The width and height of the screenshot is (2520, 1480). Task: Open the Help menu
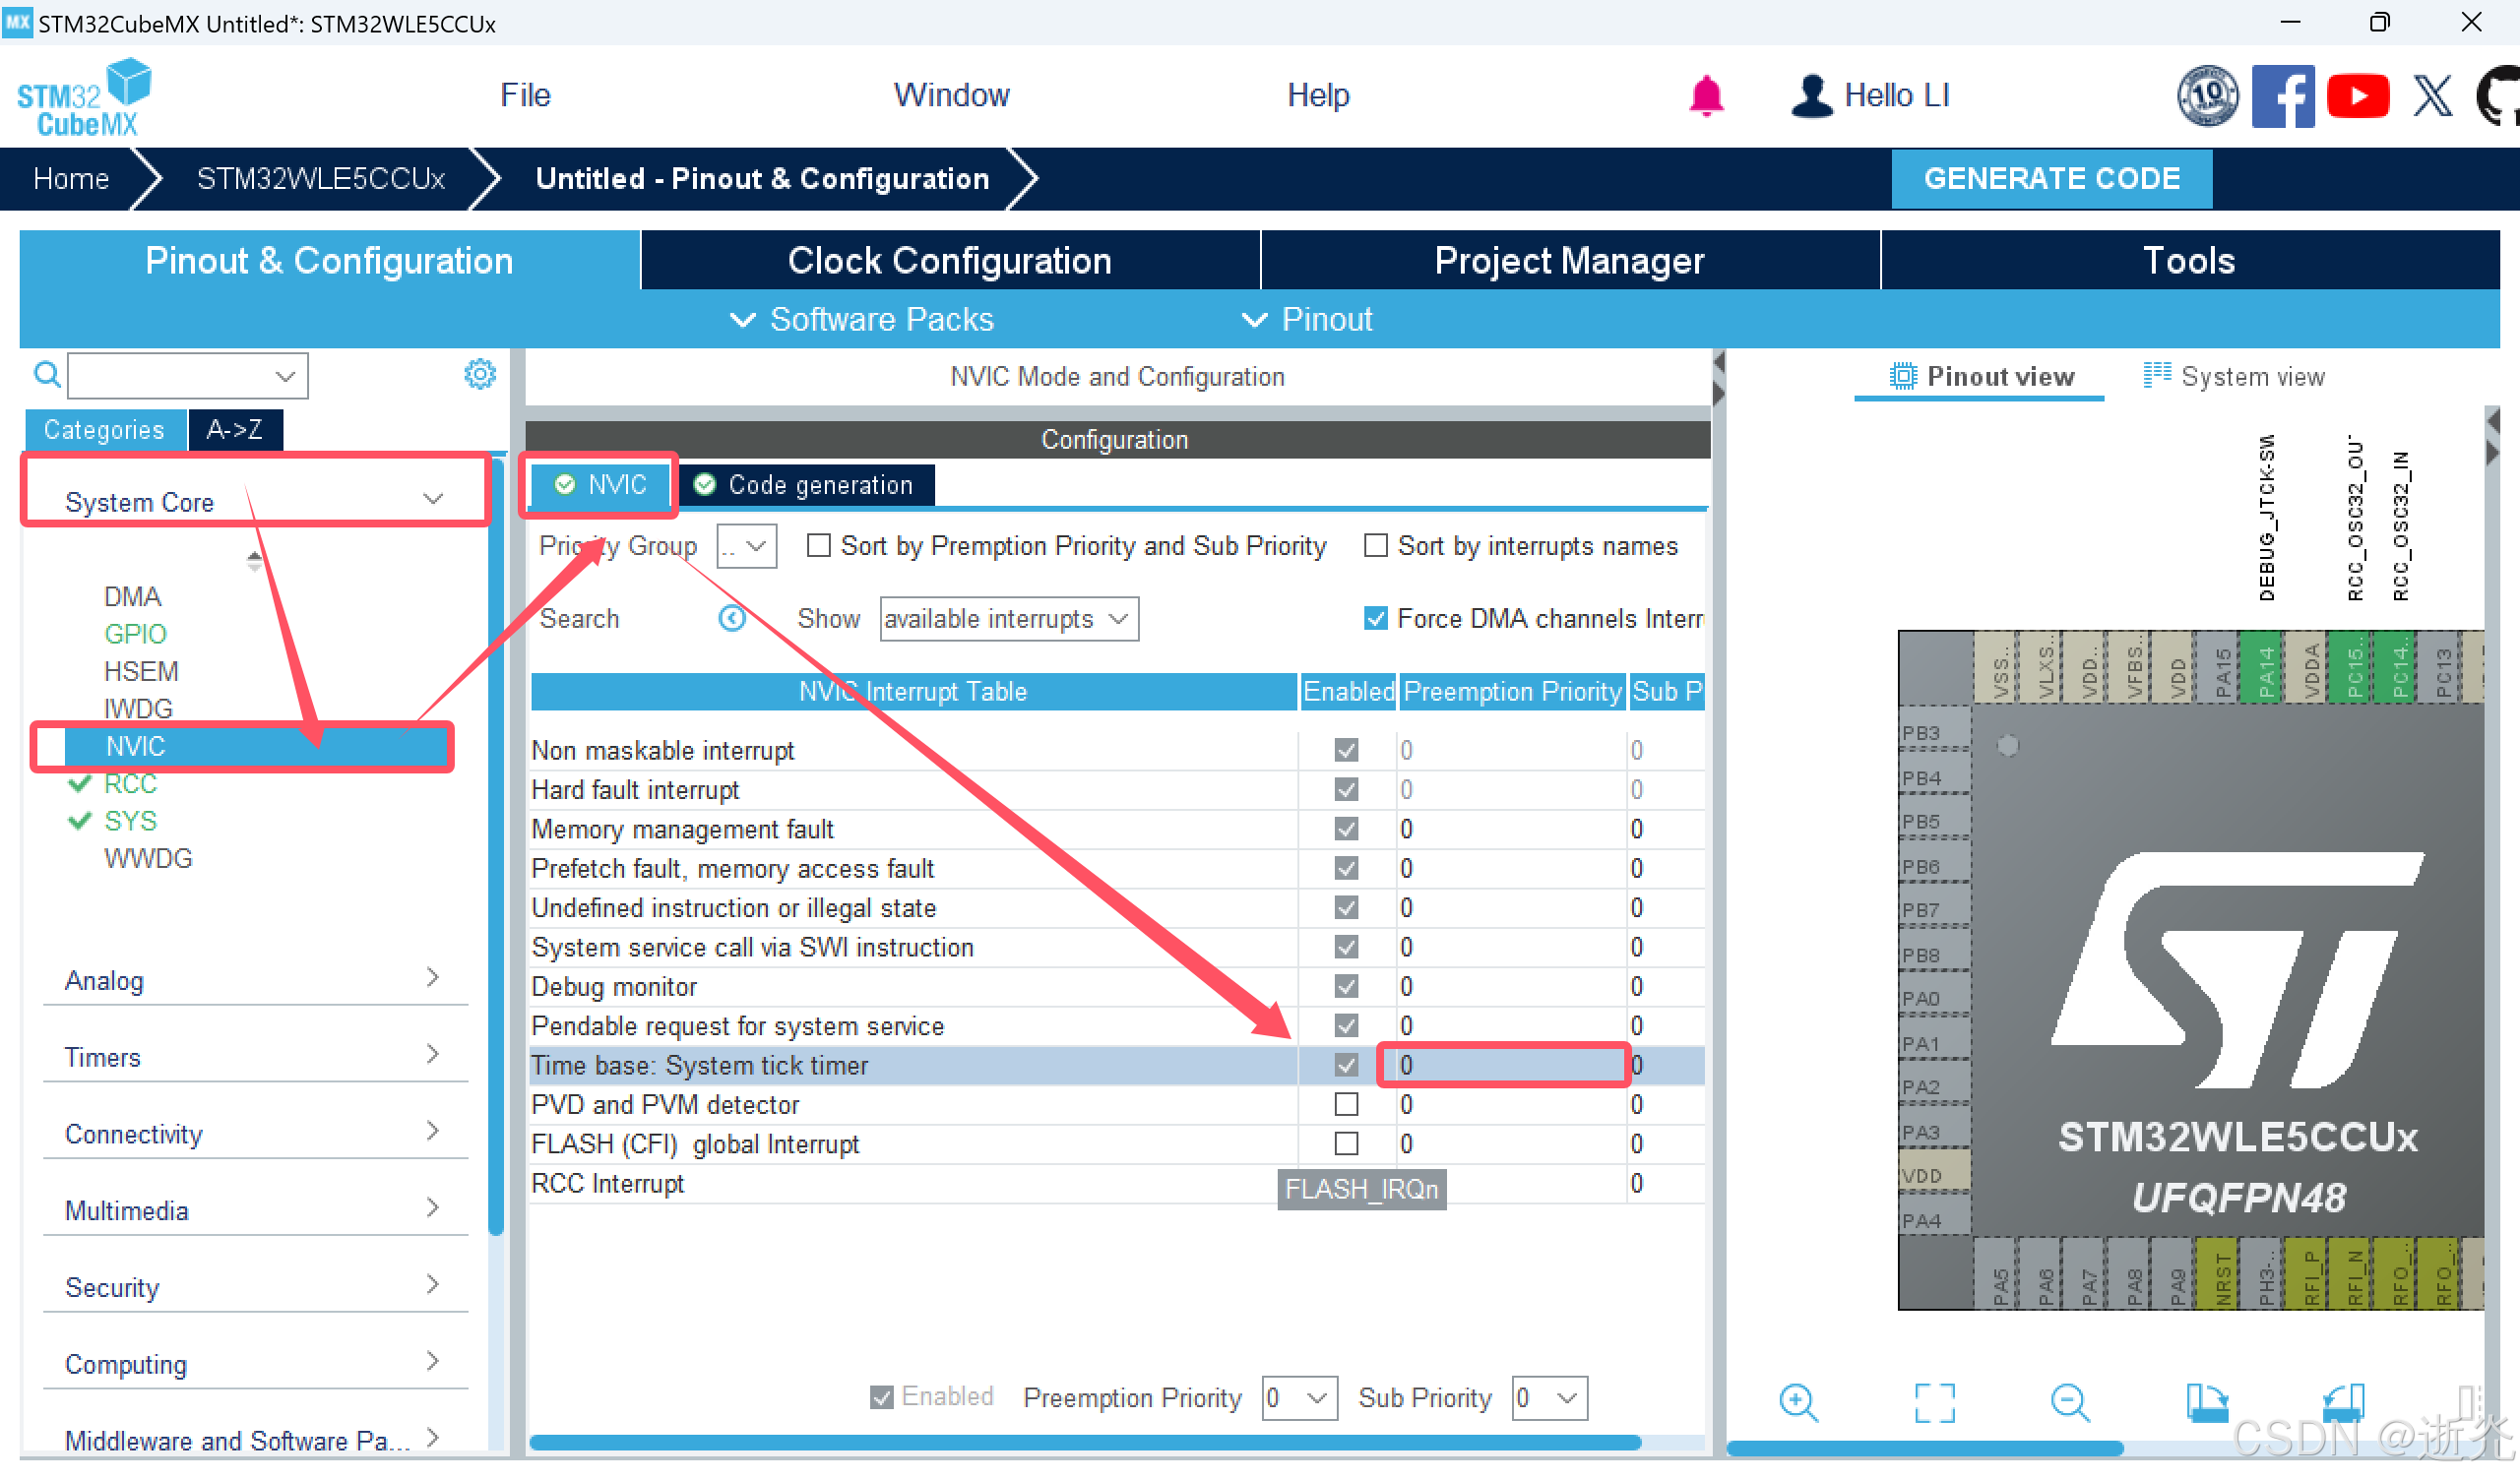1318,95
